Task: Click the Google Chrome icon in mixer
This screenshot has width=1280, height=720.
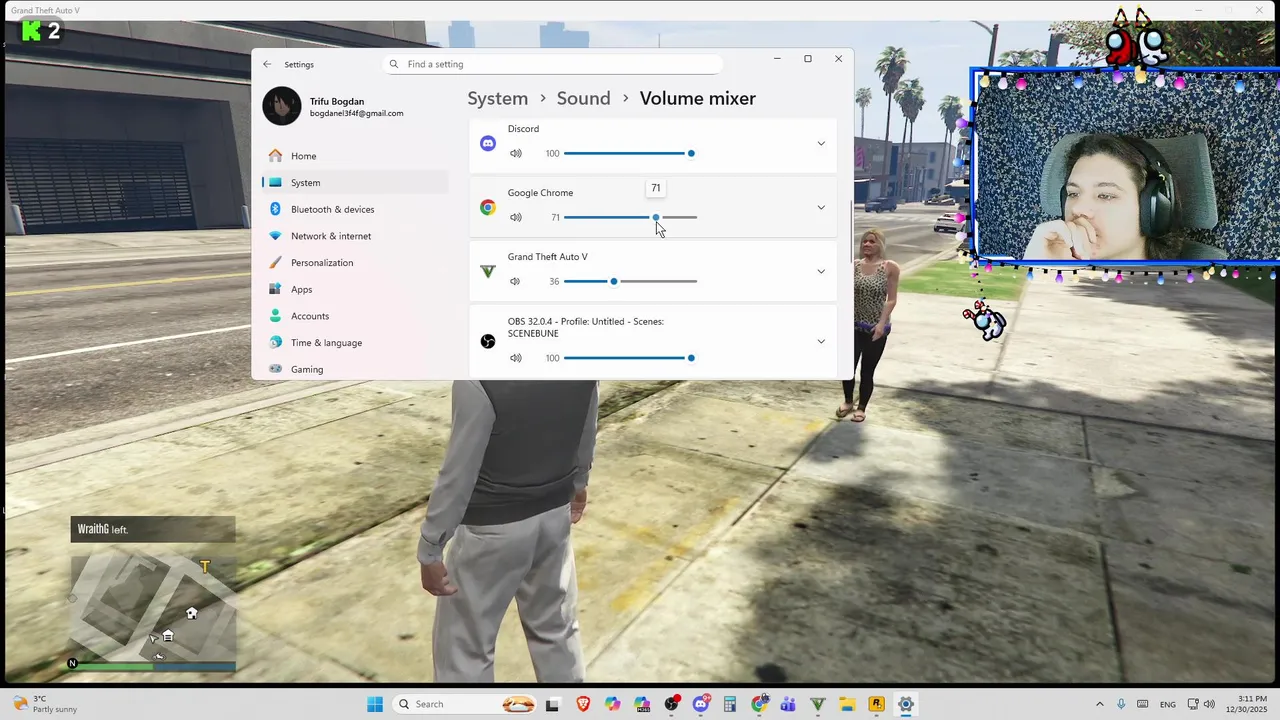Action: pyautogui.click(x=488, y=208)
